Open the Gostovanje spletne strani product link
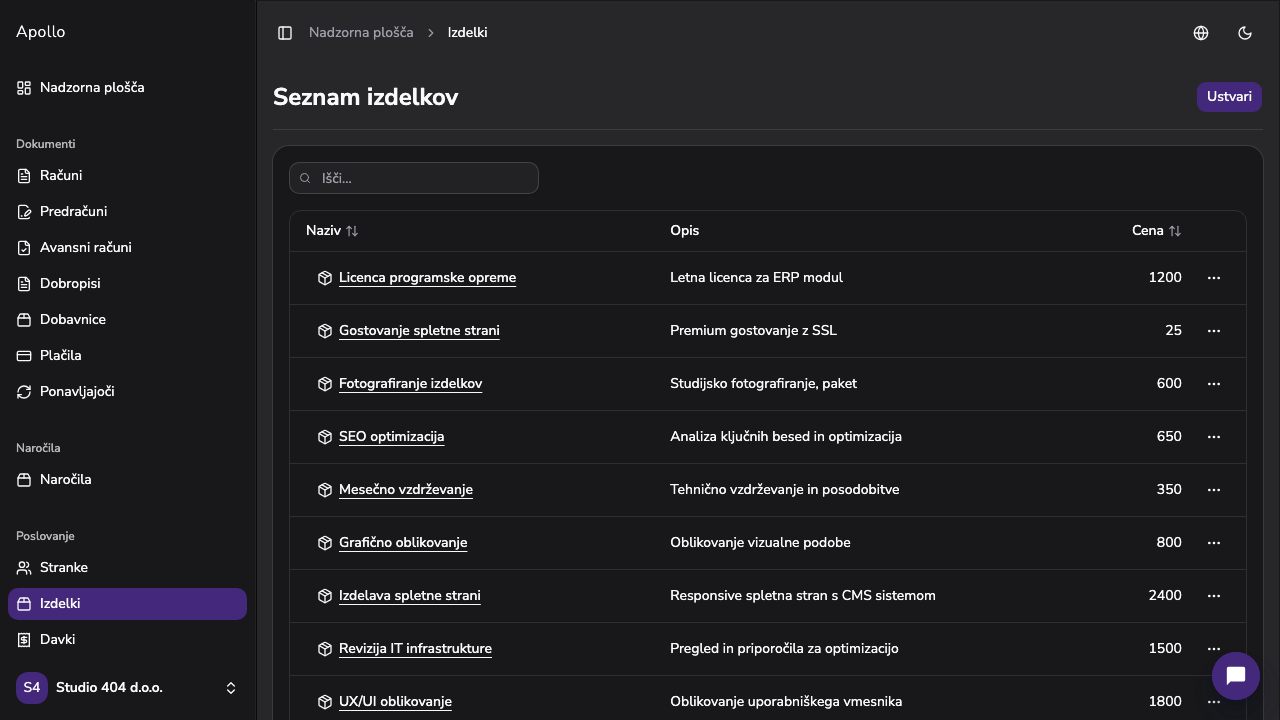This screenshot has width=1280, height=720. click(419, 331)
